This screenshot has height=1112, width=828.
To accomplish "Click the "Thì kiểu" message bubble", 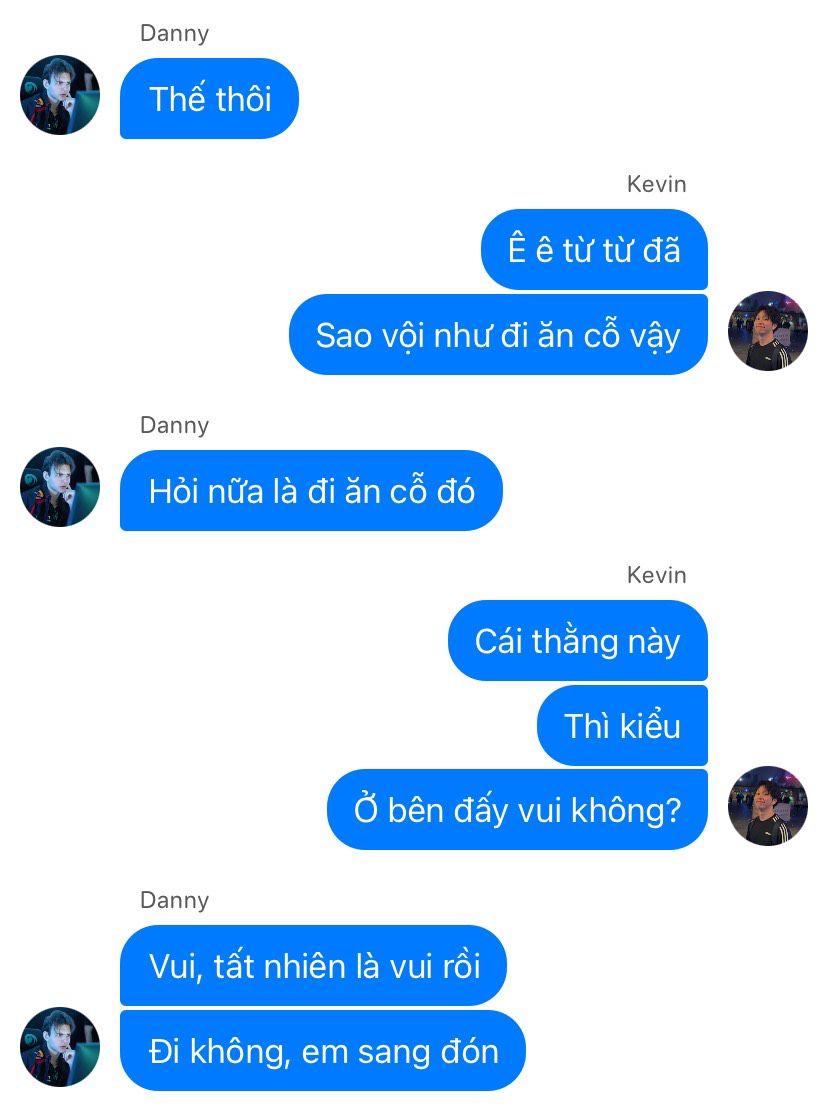I will point(622,725).
